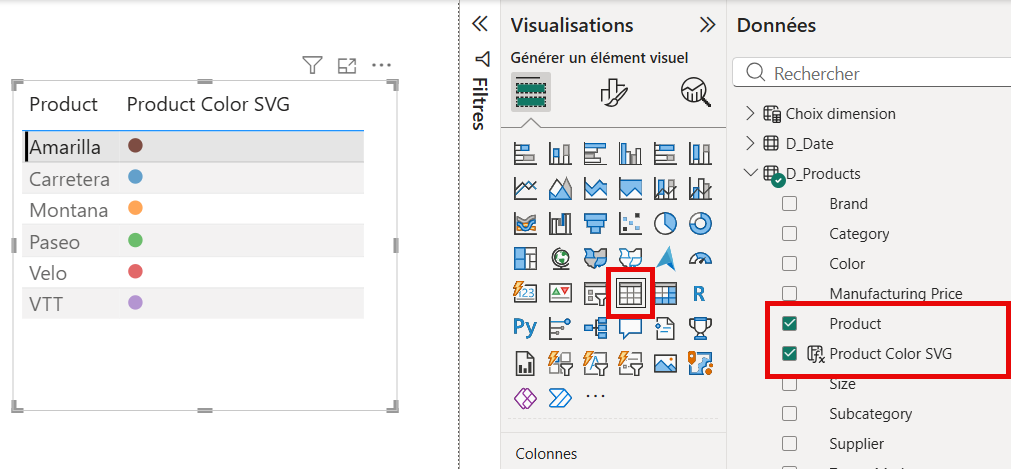Check the Brand field checkbox
The image size is (1011, 469).
pos(789,204)
